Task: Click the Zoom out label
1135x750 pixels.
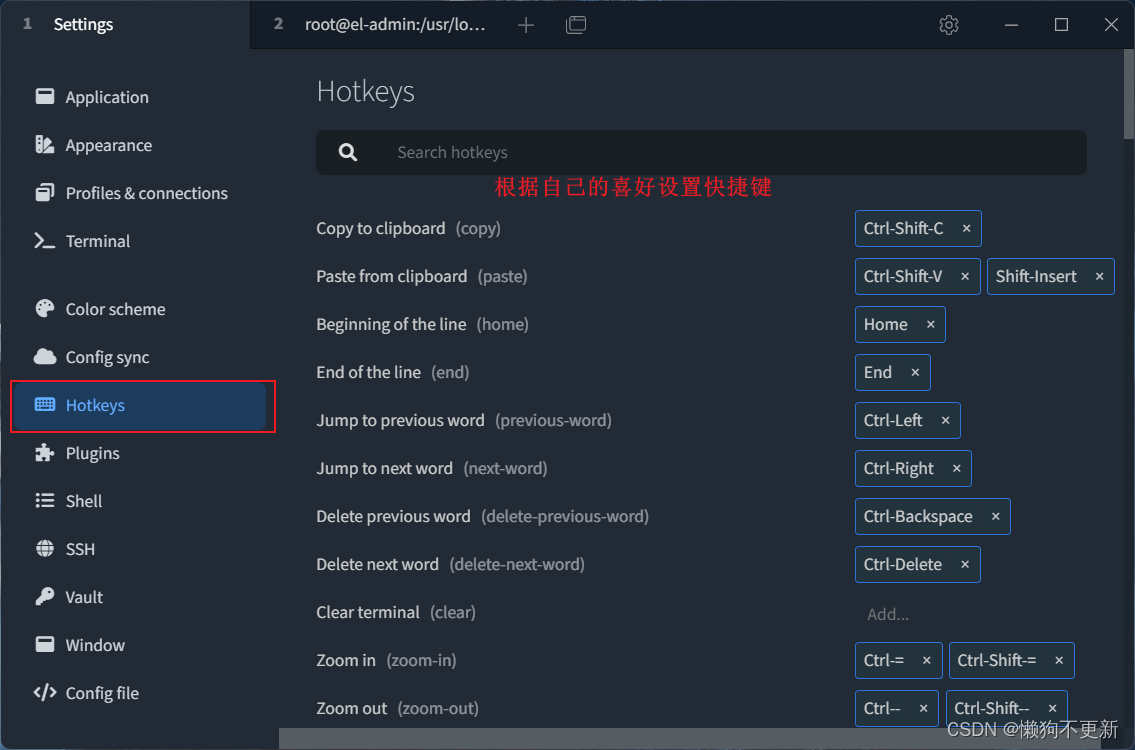Action: coord(352,708)
